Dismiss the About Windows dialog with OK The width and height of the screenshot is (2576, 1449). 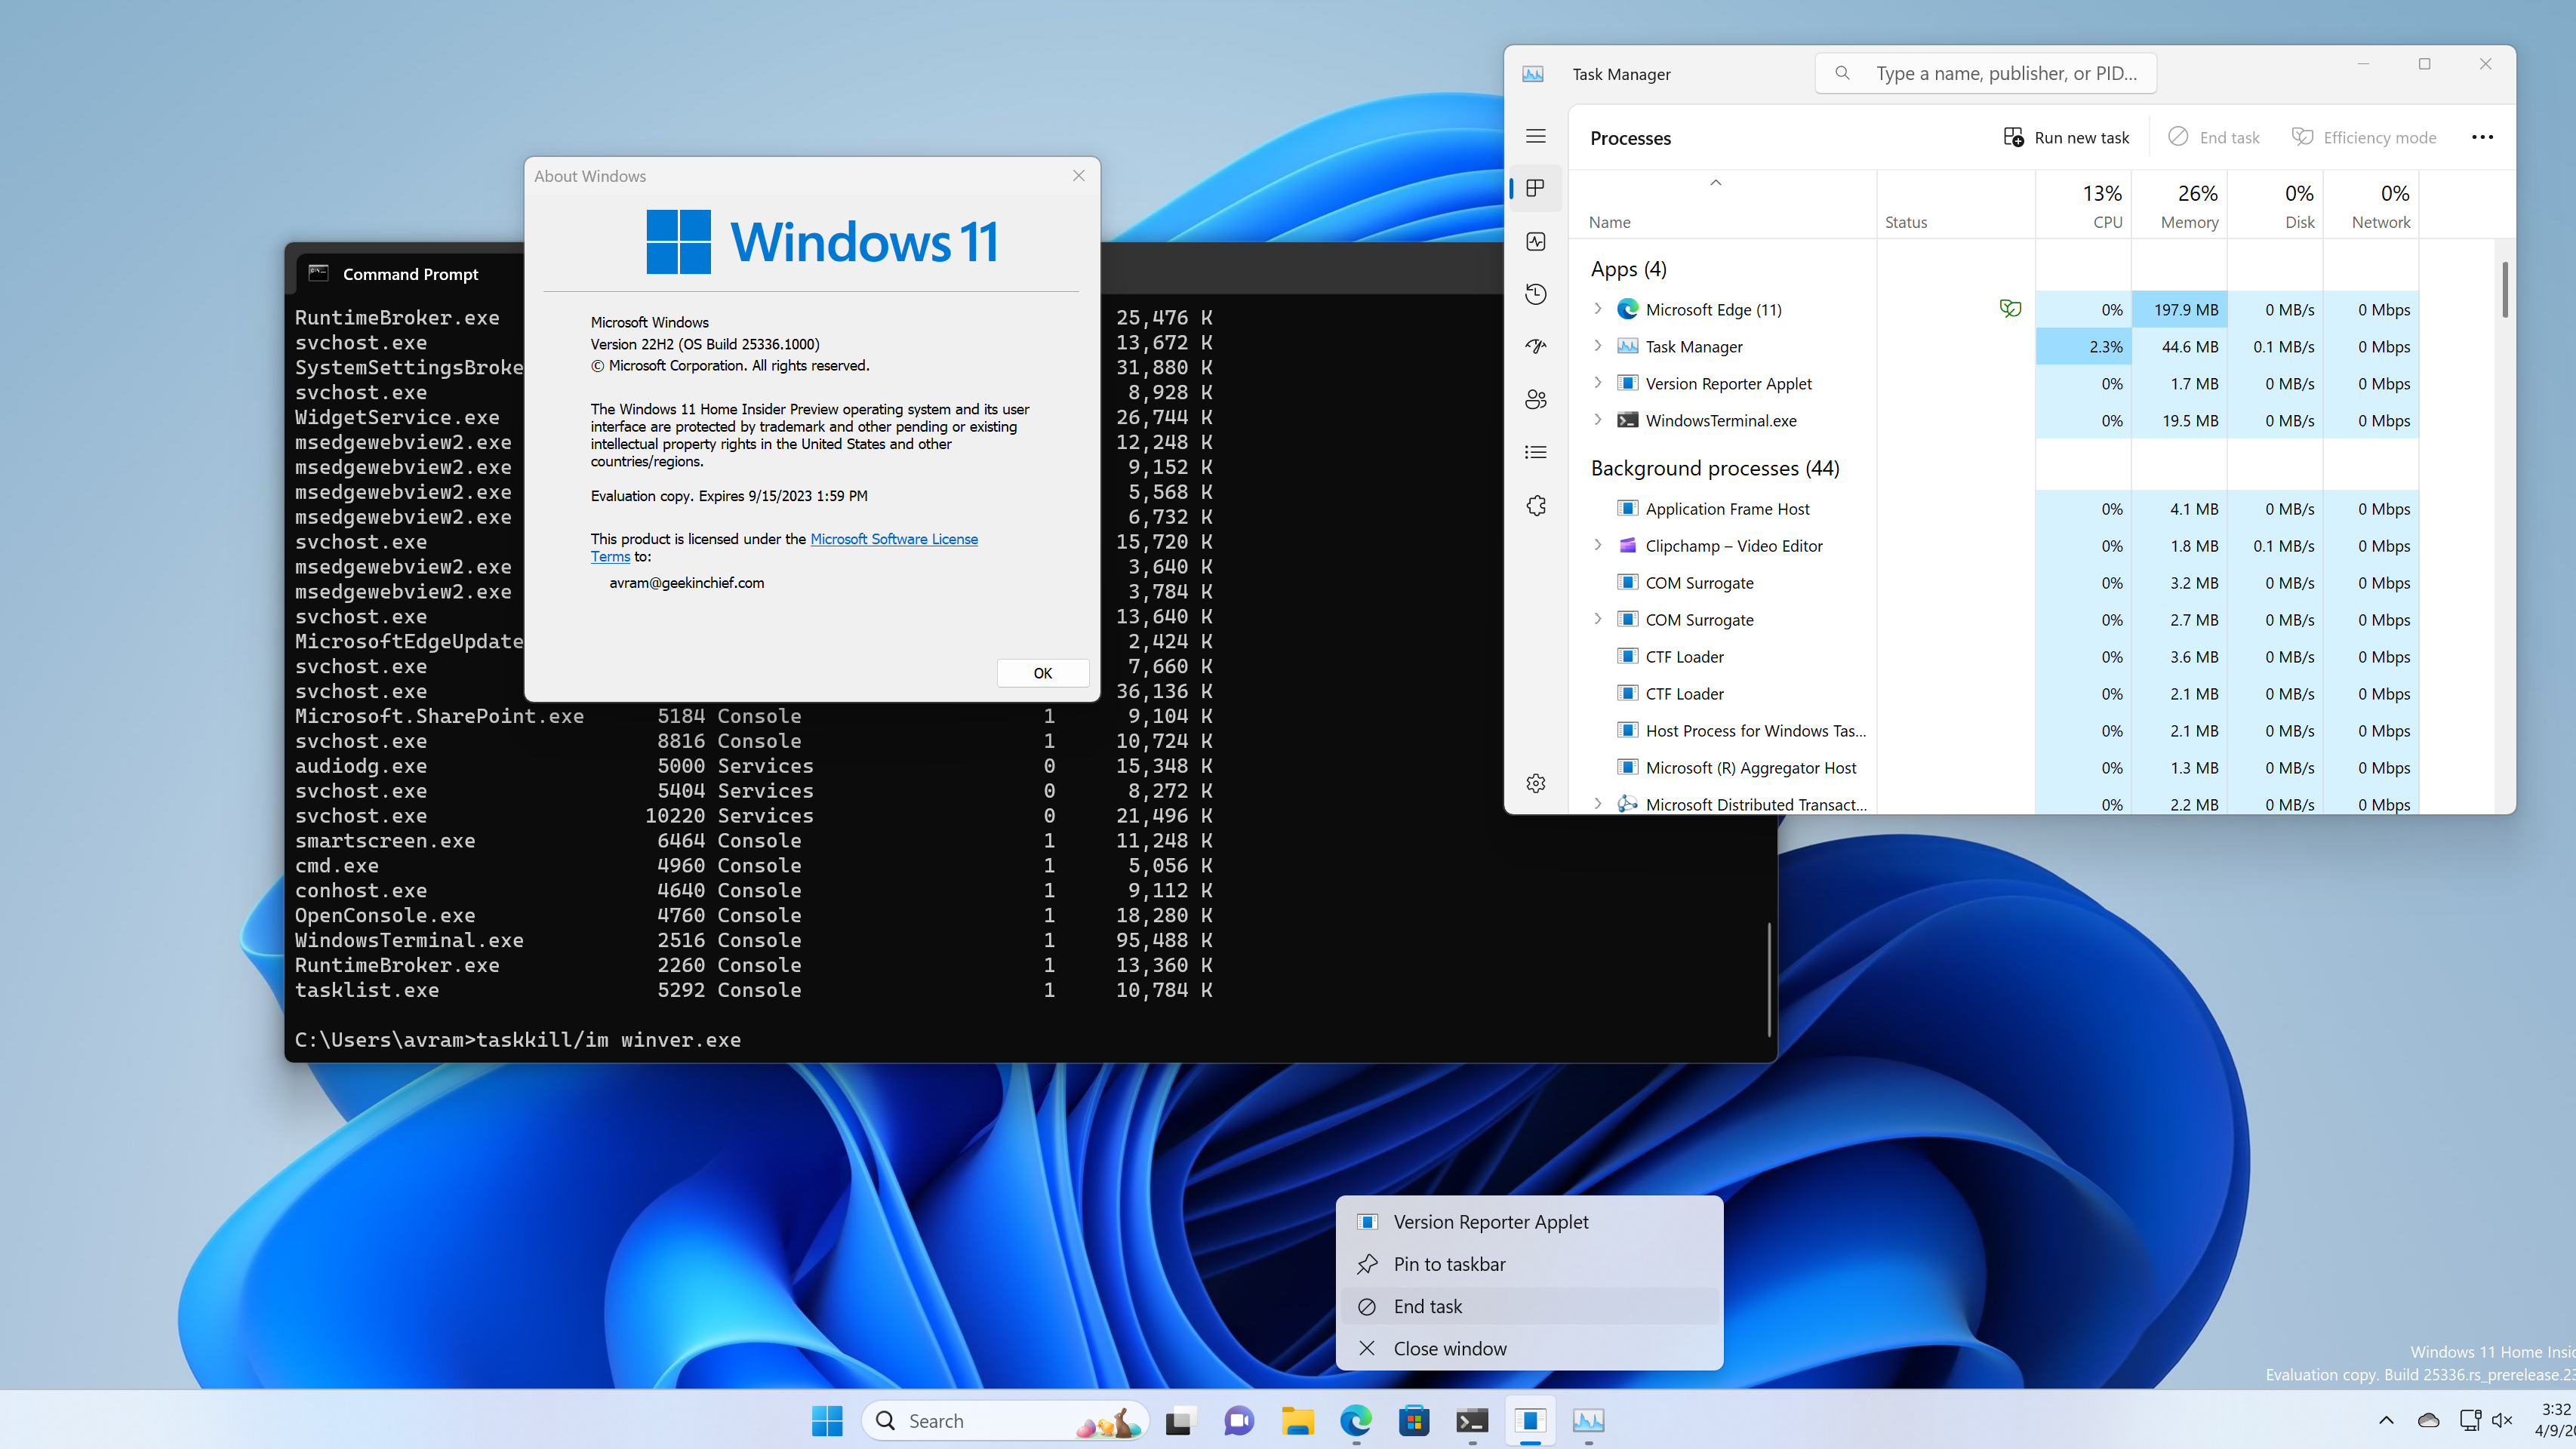pyautogui.click(x=1042, y=673)
